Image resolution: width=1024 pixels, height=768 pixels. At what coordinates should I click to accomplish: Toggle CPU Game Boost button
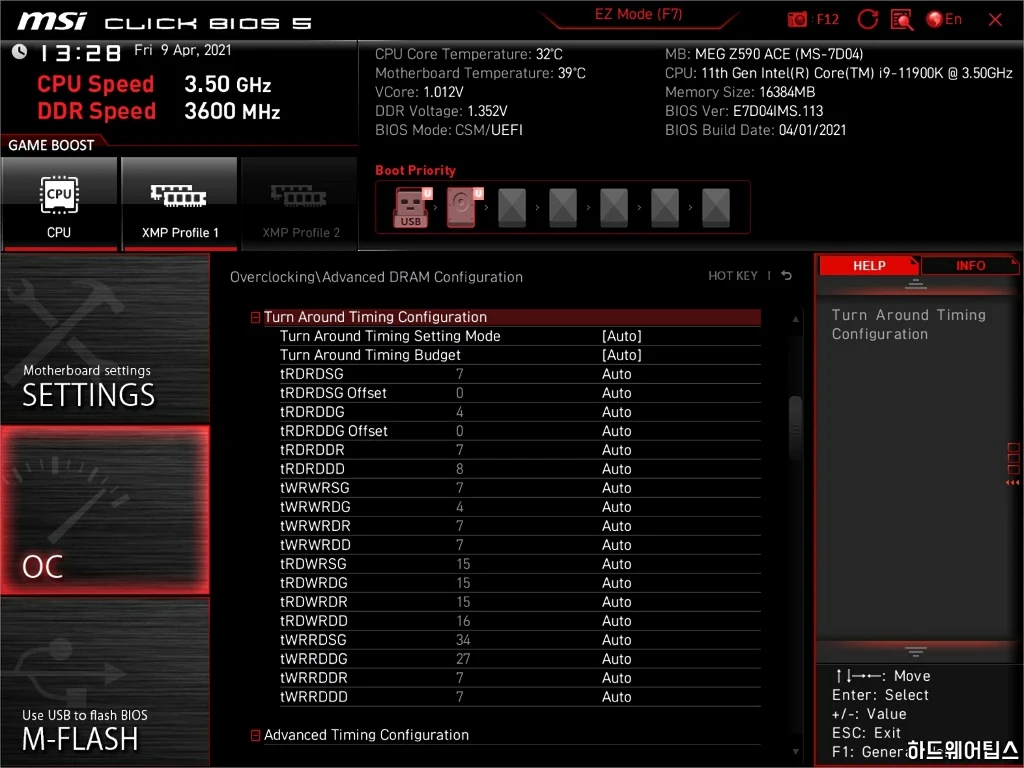point(59,204)
